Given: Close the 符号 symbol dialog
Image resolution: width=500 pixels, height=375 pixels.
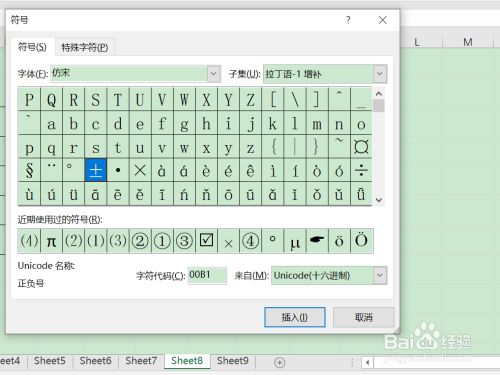Looking at the screenshot, I should pyautogui.click(x=383, y=20).
